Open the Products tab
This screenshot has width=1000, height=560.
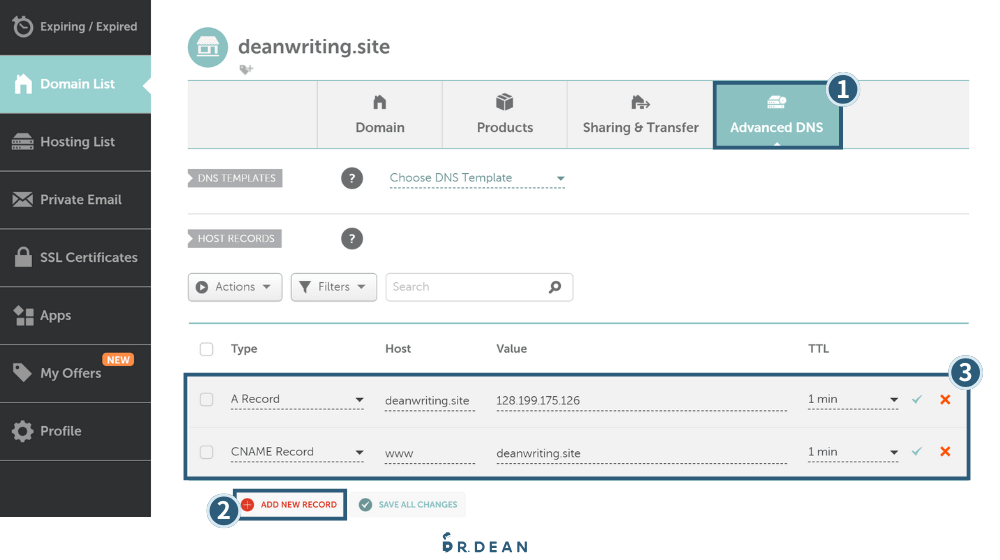(504, 115)
